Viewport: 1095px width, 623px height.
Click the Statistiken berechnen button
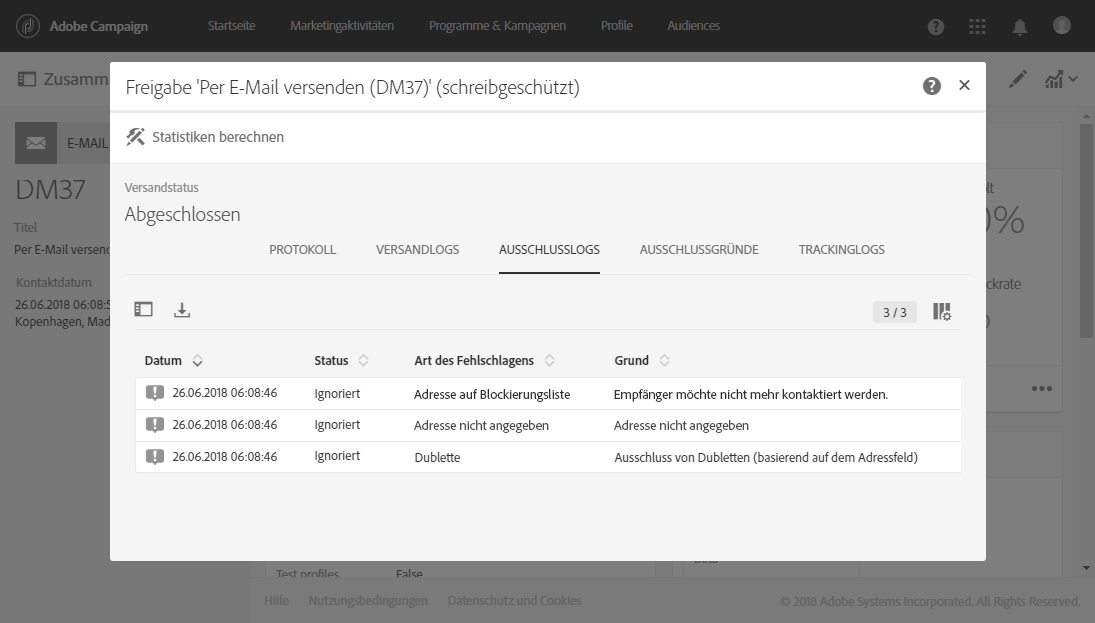(x=217, y=137)
